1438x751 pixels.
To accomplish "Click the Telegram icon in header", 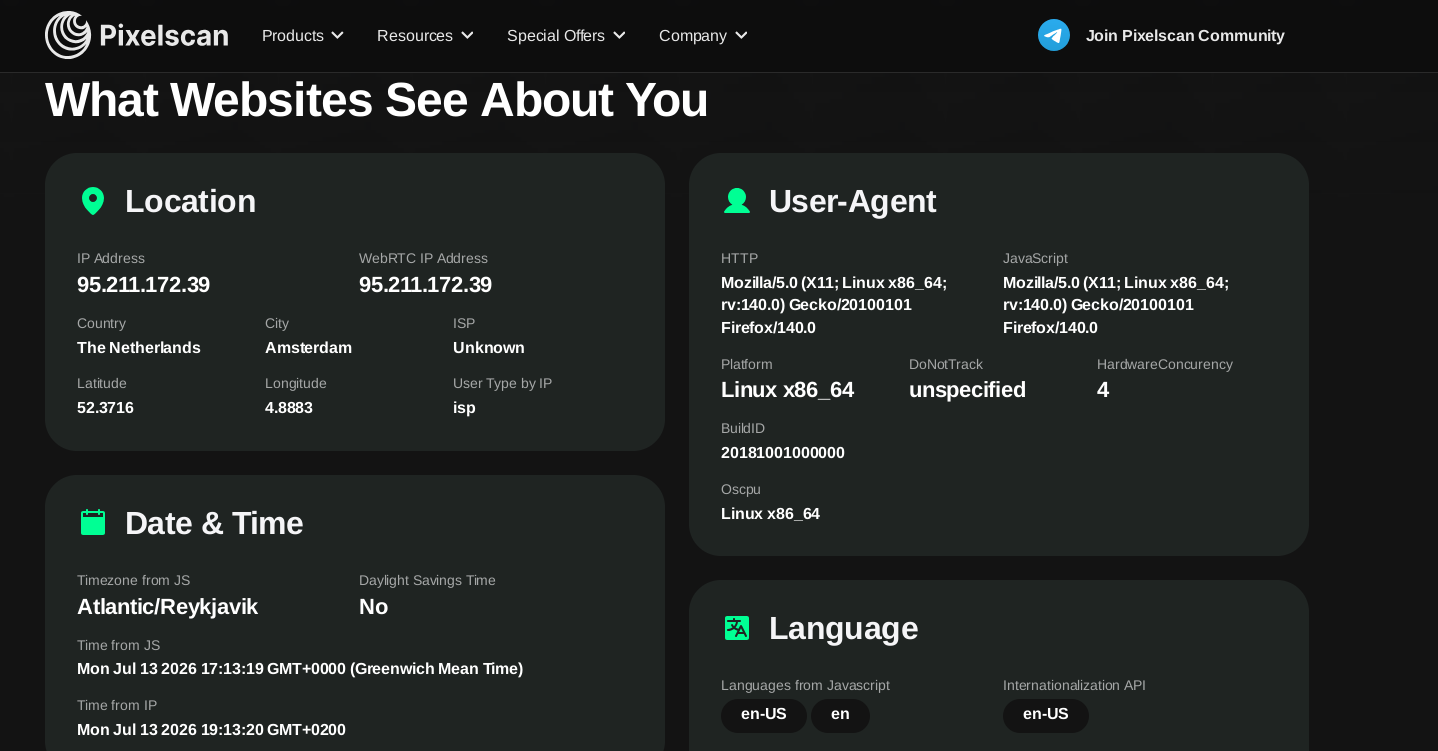I will tap(1054, 35).
